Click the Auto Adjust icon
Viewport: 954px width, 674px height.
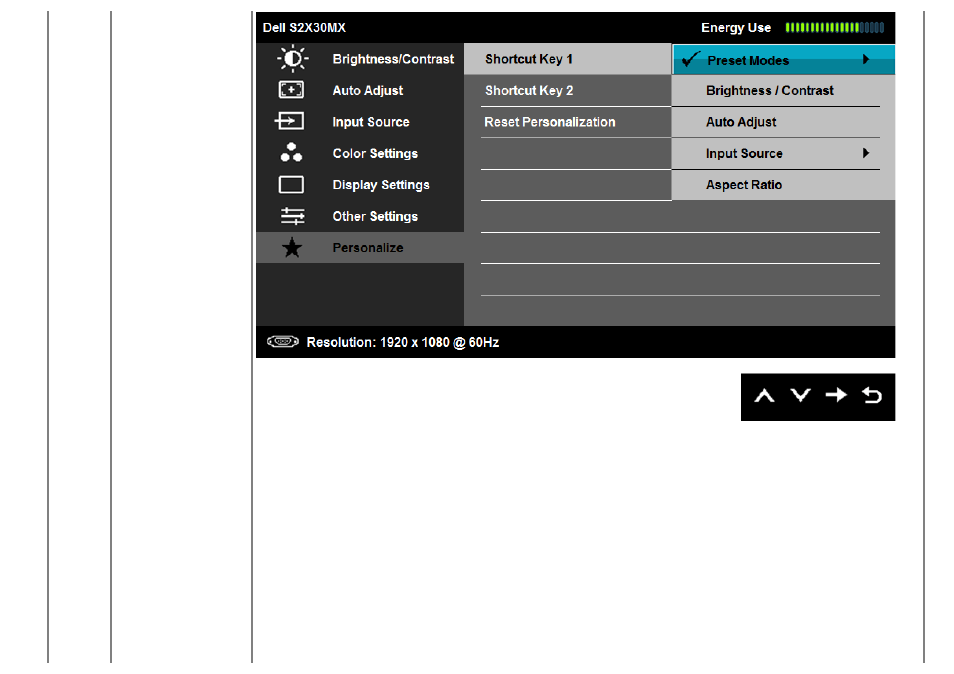pyautogui.click(x=291, y=90)
